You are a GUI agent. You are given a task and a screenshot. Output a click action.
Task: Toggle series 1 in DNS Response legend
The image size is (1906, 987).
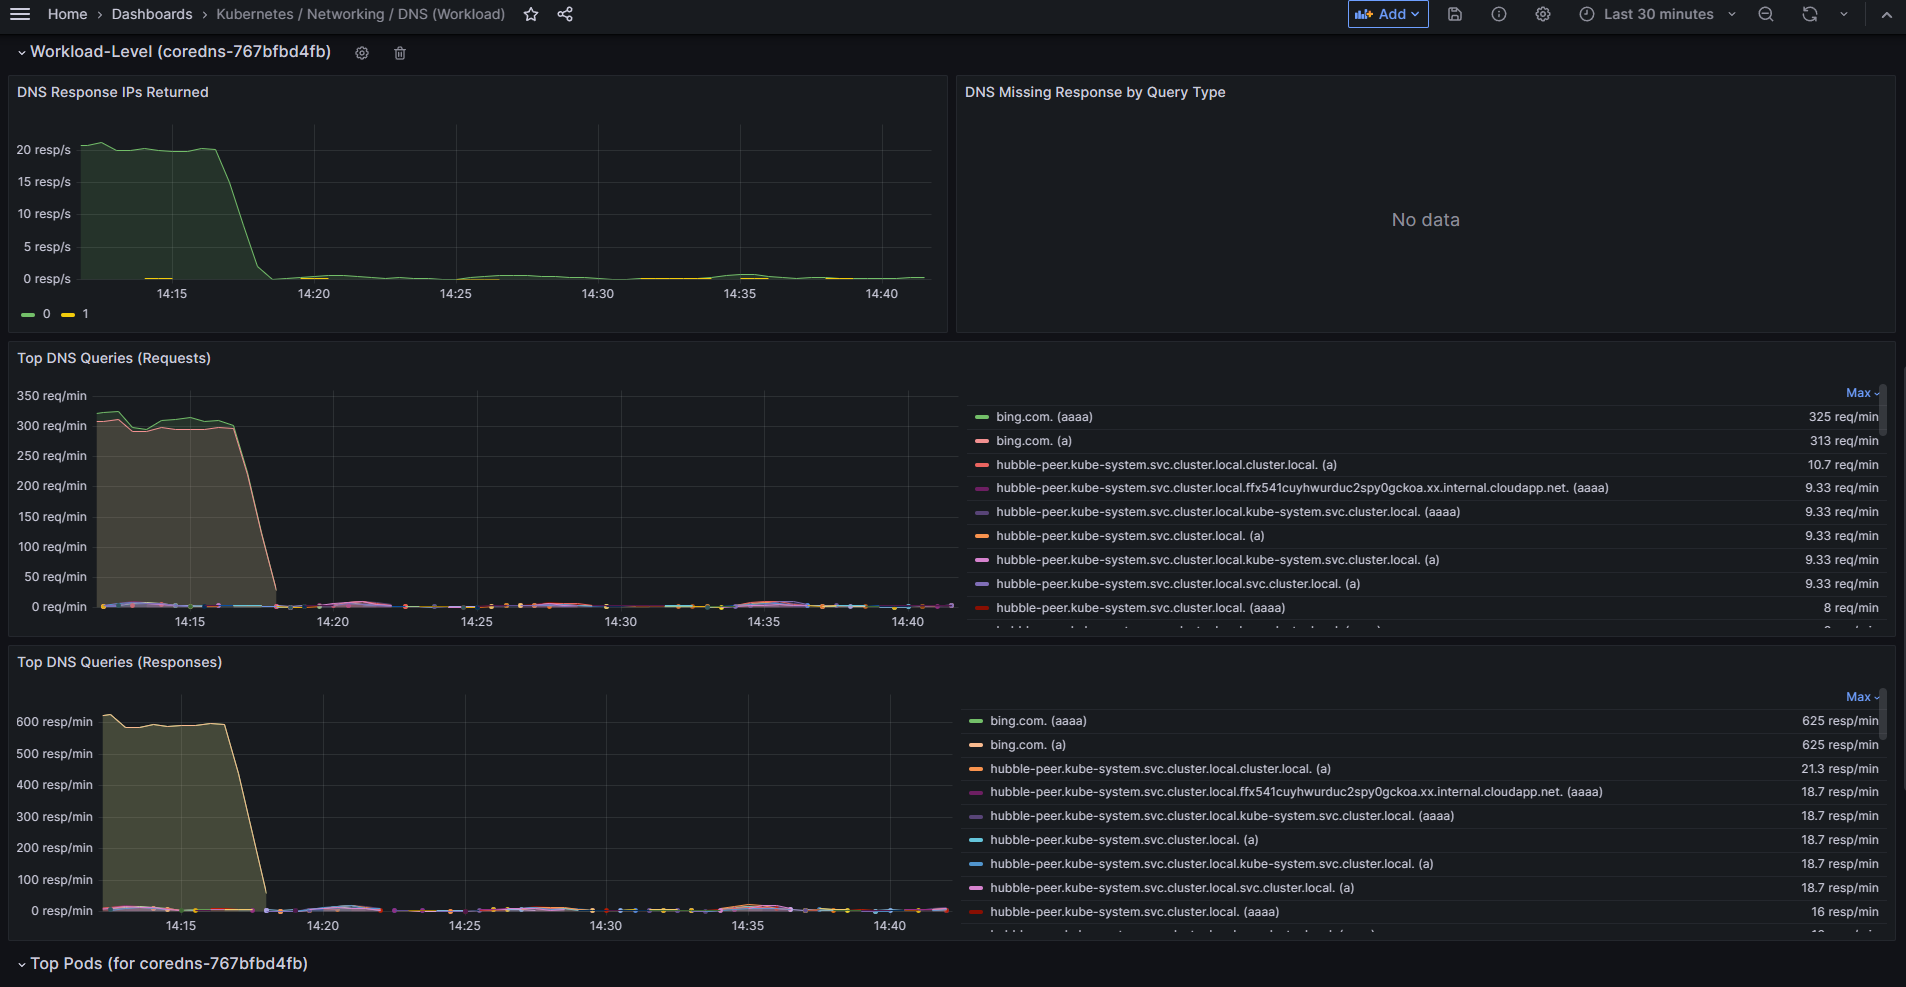(x=75, y=314)
